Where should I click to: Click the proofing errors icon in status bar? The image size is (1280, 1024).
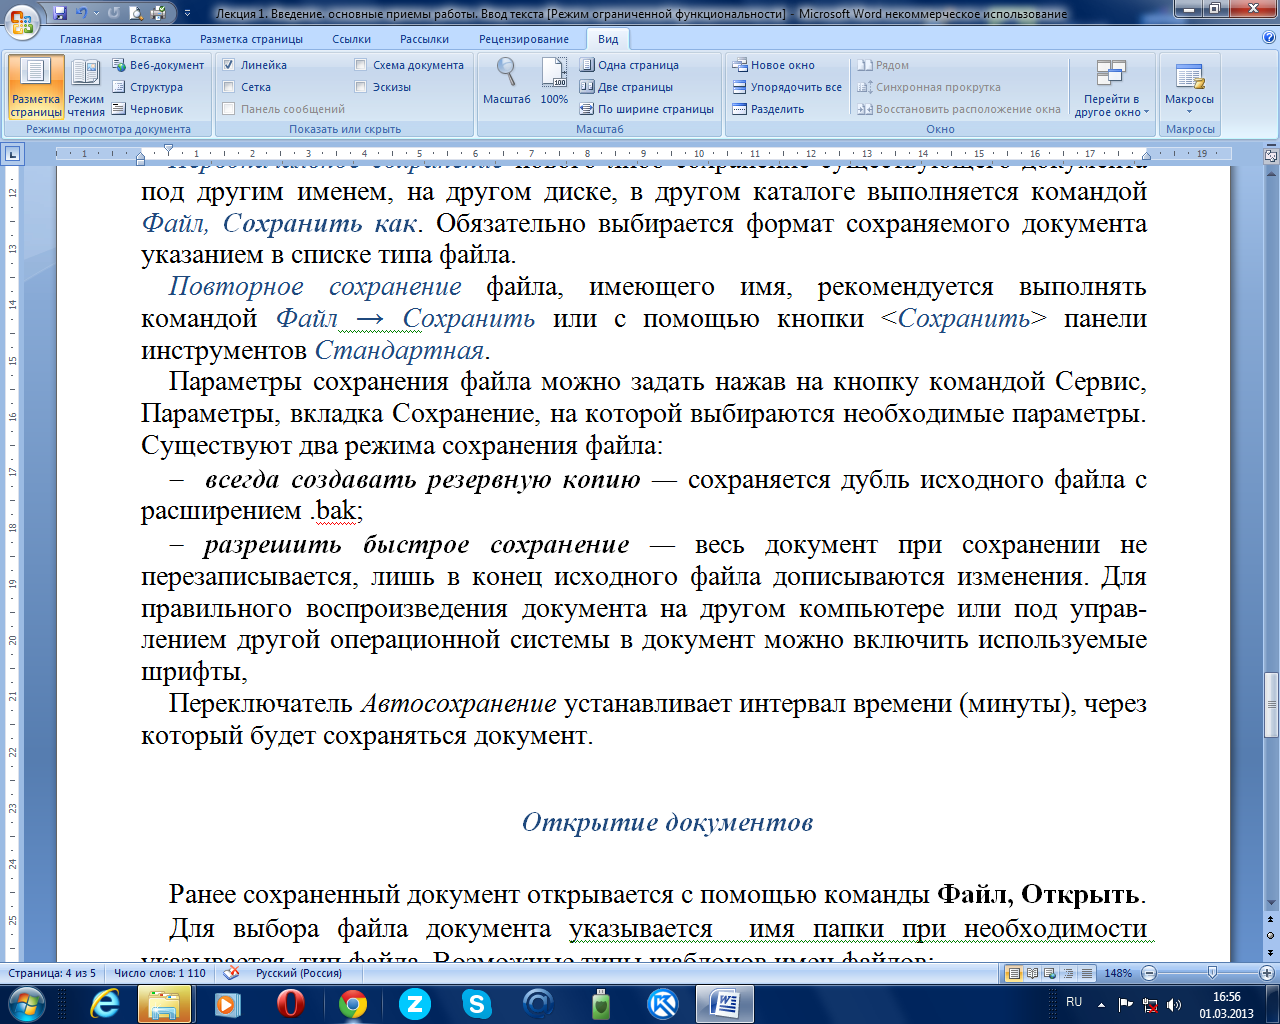[231, 973]
